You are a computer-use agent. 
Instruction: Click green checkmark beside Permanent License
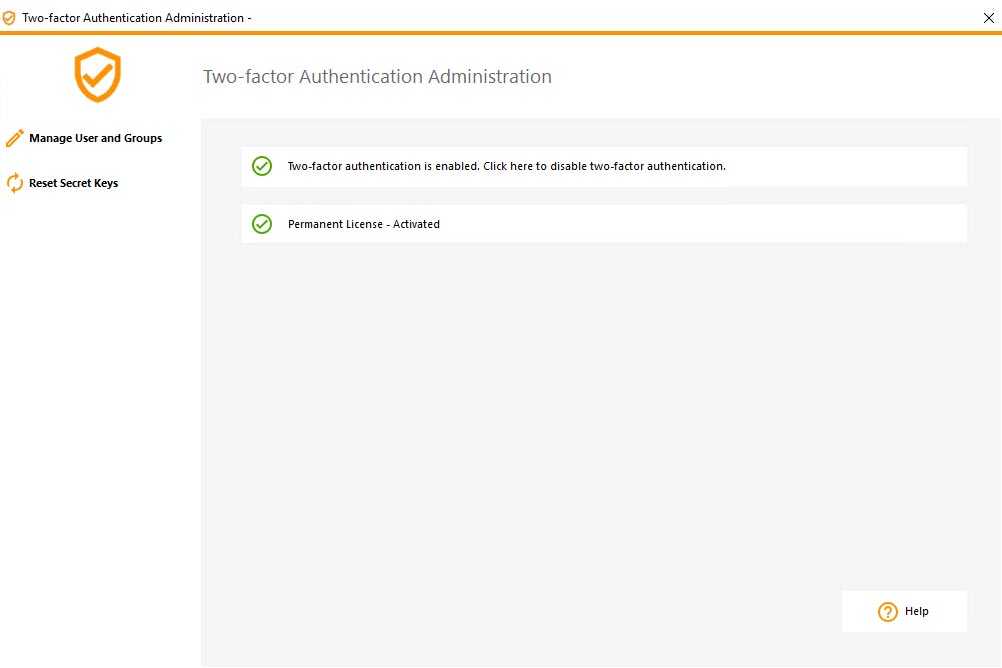pos(262,224)
